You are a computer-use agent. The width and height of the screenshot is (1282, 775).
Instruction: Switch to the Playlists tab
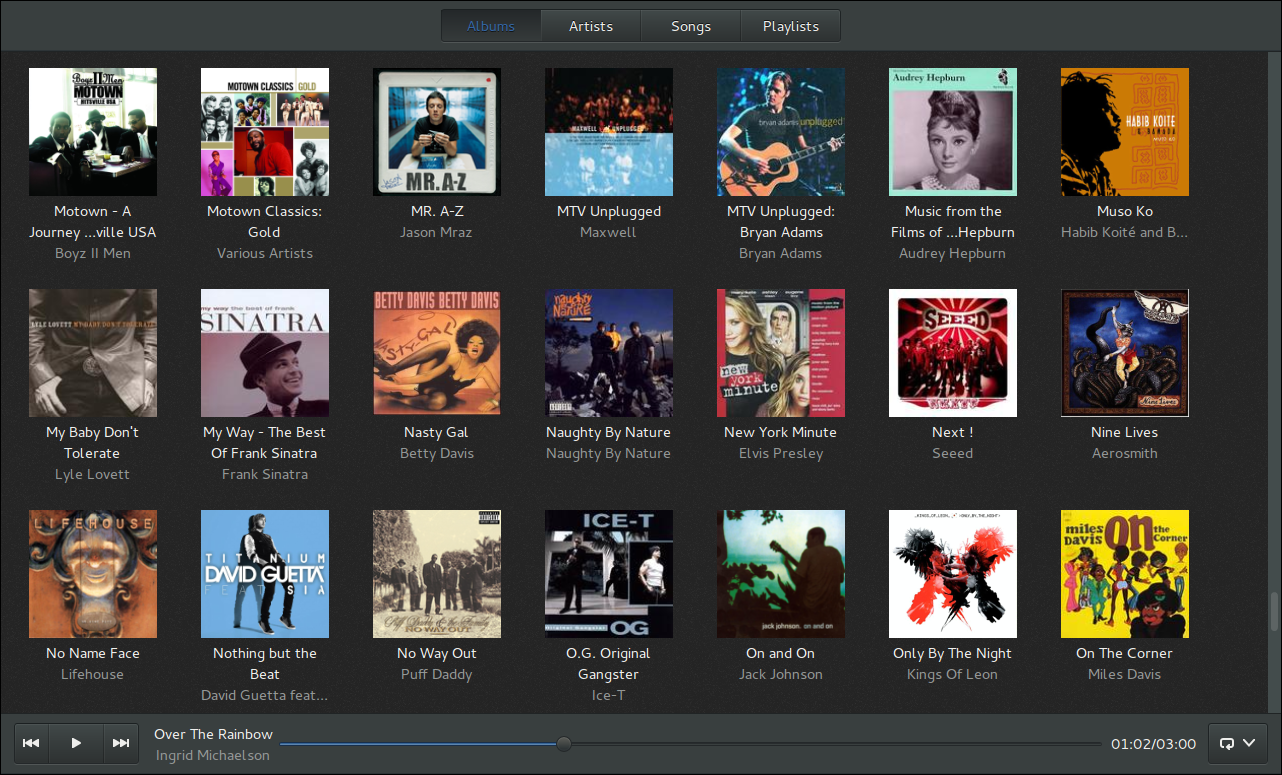pyautogui.click(x=790, y=26)
